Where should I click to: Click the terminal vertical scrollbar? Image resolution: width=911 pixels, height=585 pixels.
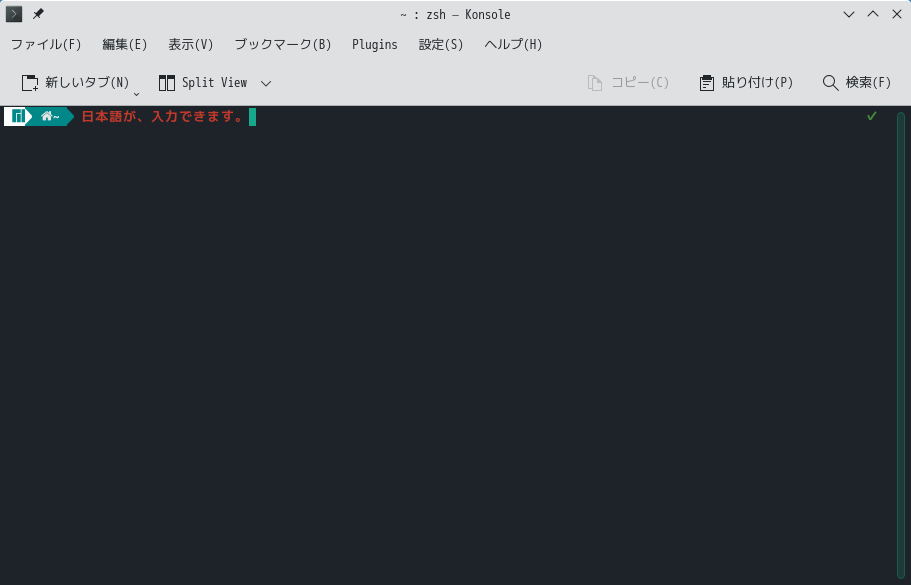click(x=901, y=345)
